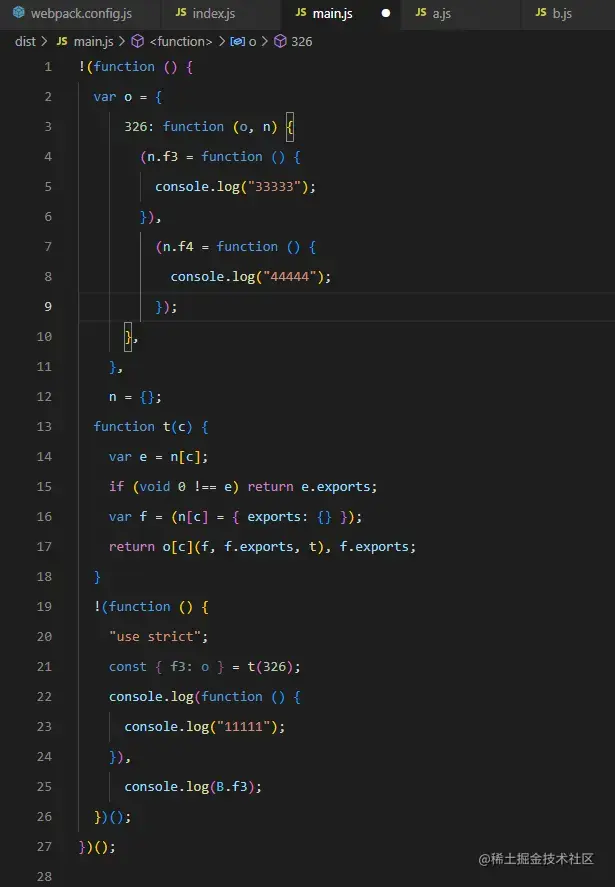The width and height of the screenshot is (615, 887).
Task: Expand breadcrumb chevron after dist
Action: (44, 41)
